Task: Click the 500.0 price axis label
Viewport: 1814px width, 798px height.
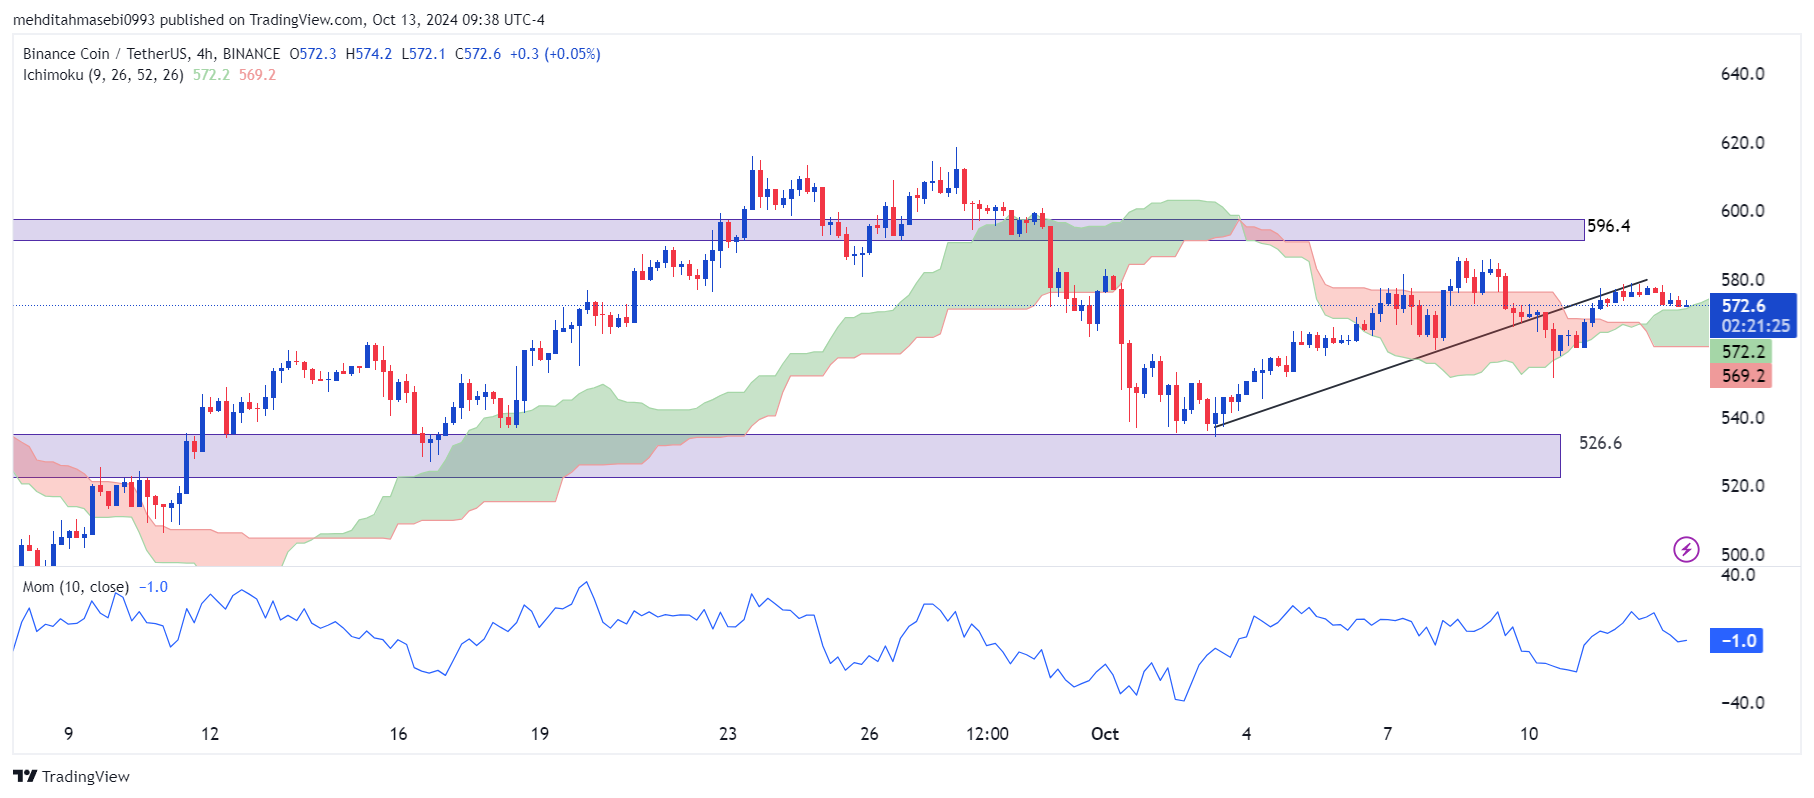Action: pos(1742,555)
